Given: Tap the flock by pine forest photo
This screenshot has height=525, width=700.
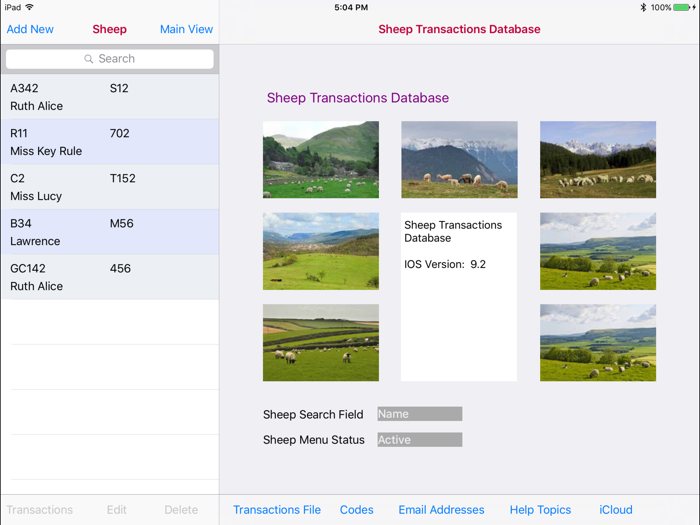Looking at the screenshot, I should pos(598,159).
